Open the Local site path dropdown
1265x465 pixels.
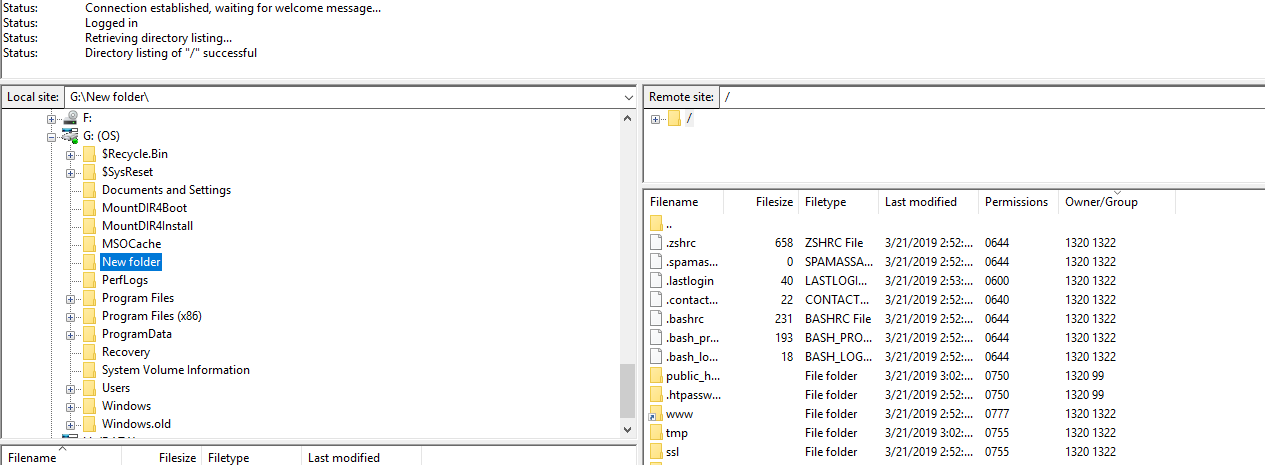pos(628,97)
